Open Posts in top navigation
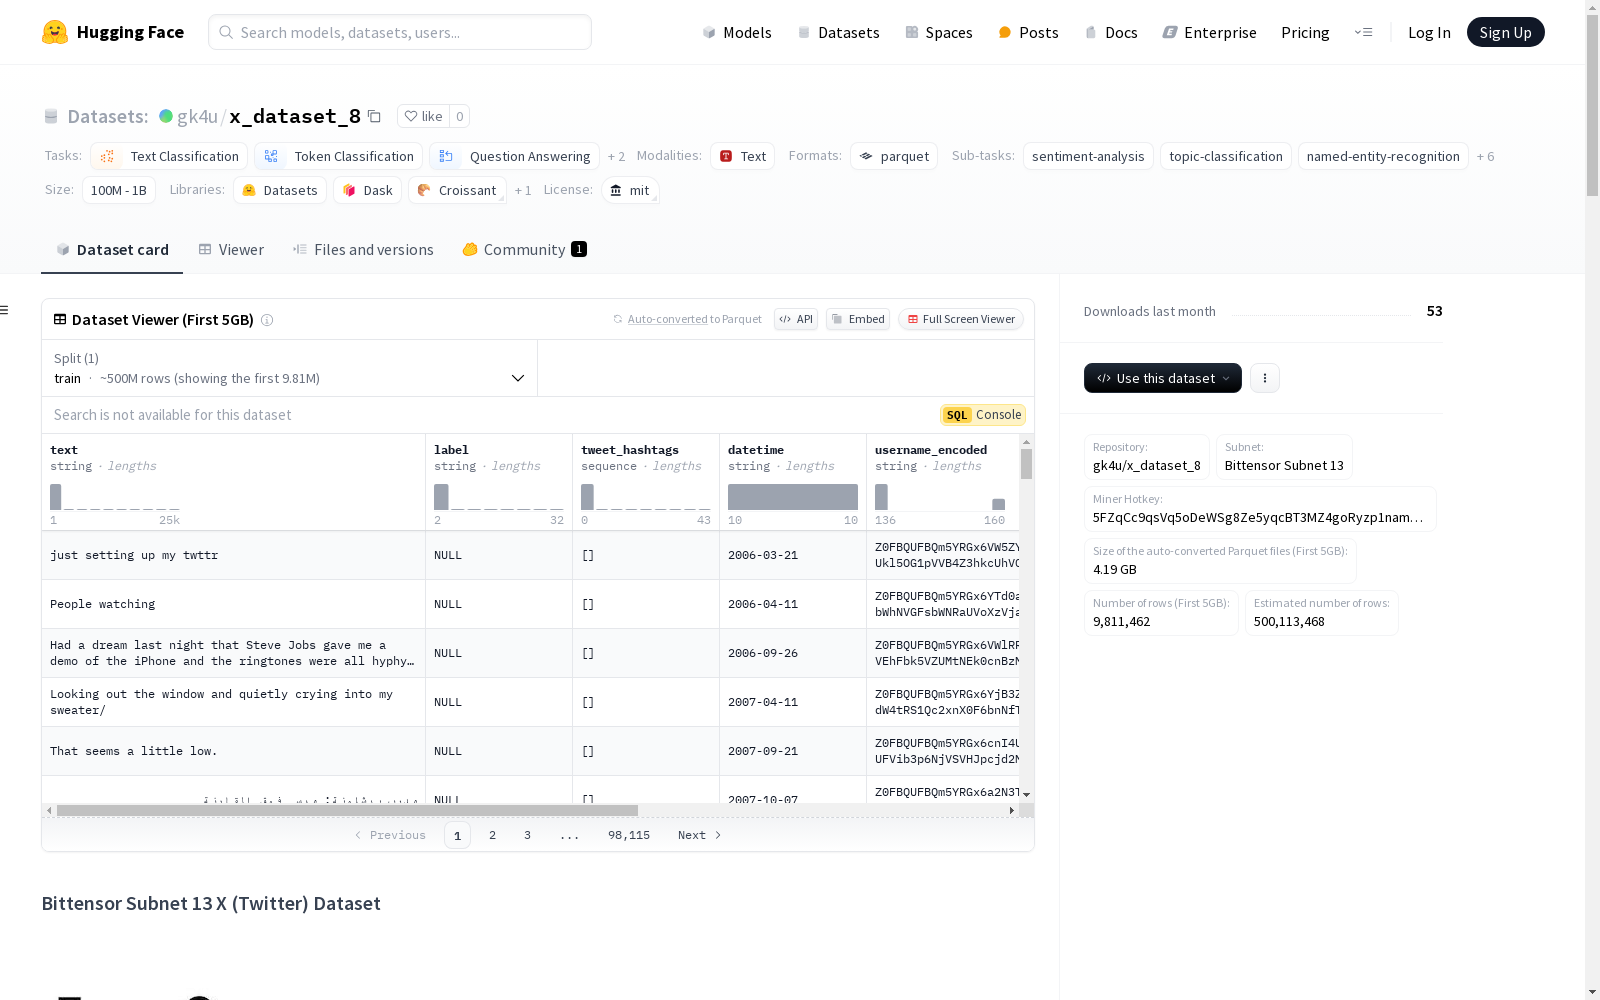Viewport: 1600px width, 1000px height. click(1028, 32)
